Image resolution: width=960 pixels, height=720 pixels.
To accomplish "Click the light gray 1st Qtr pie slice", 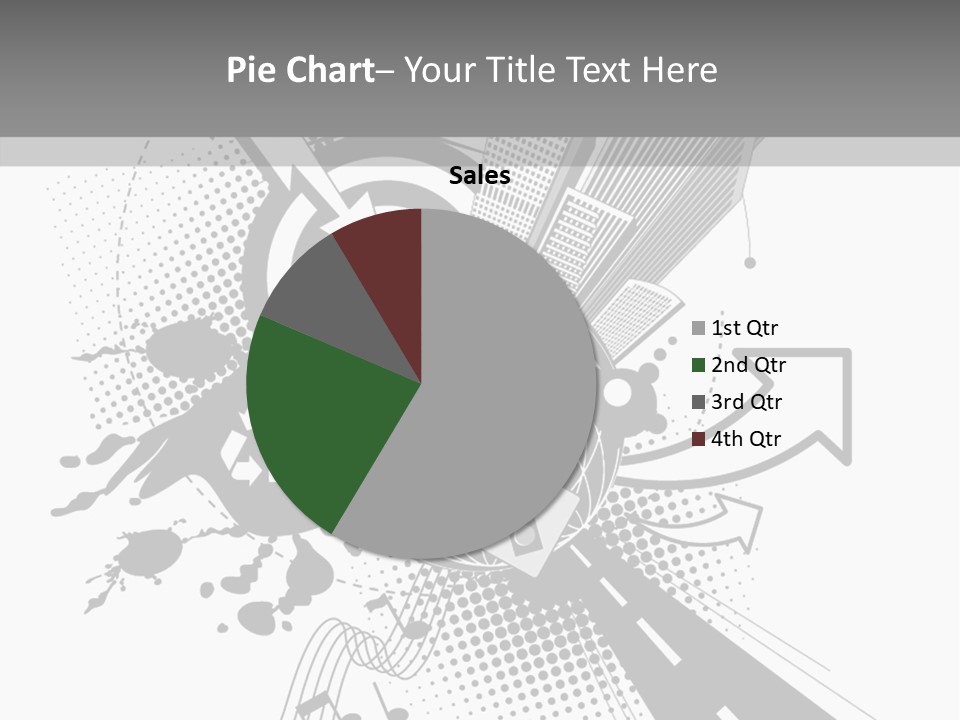I will pyautogui.click(x=500, y=400).
